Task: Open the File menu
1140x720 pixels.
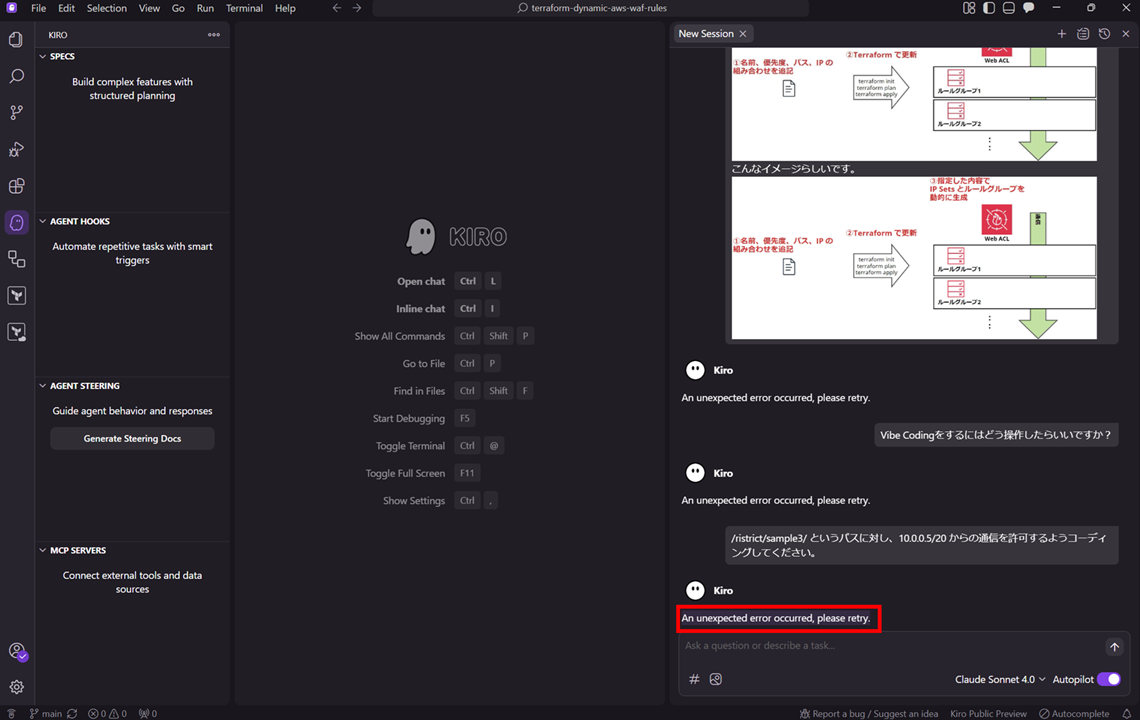Action: pos(39,8)
